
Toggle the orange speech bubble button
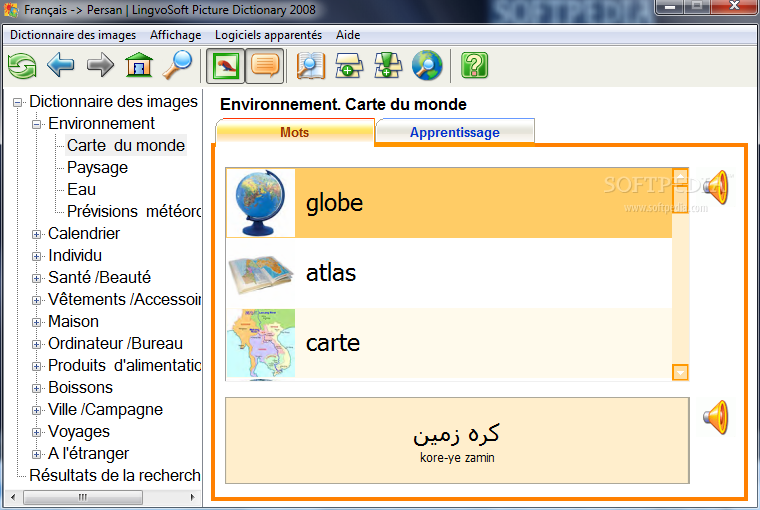265,65
